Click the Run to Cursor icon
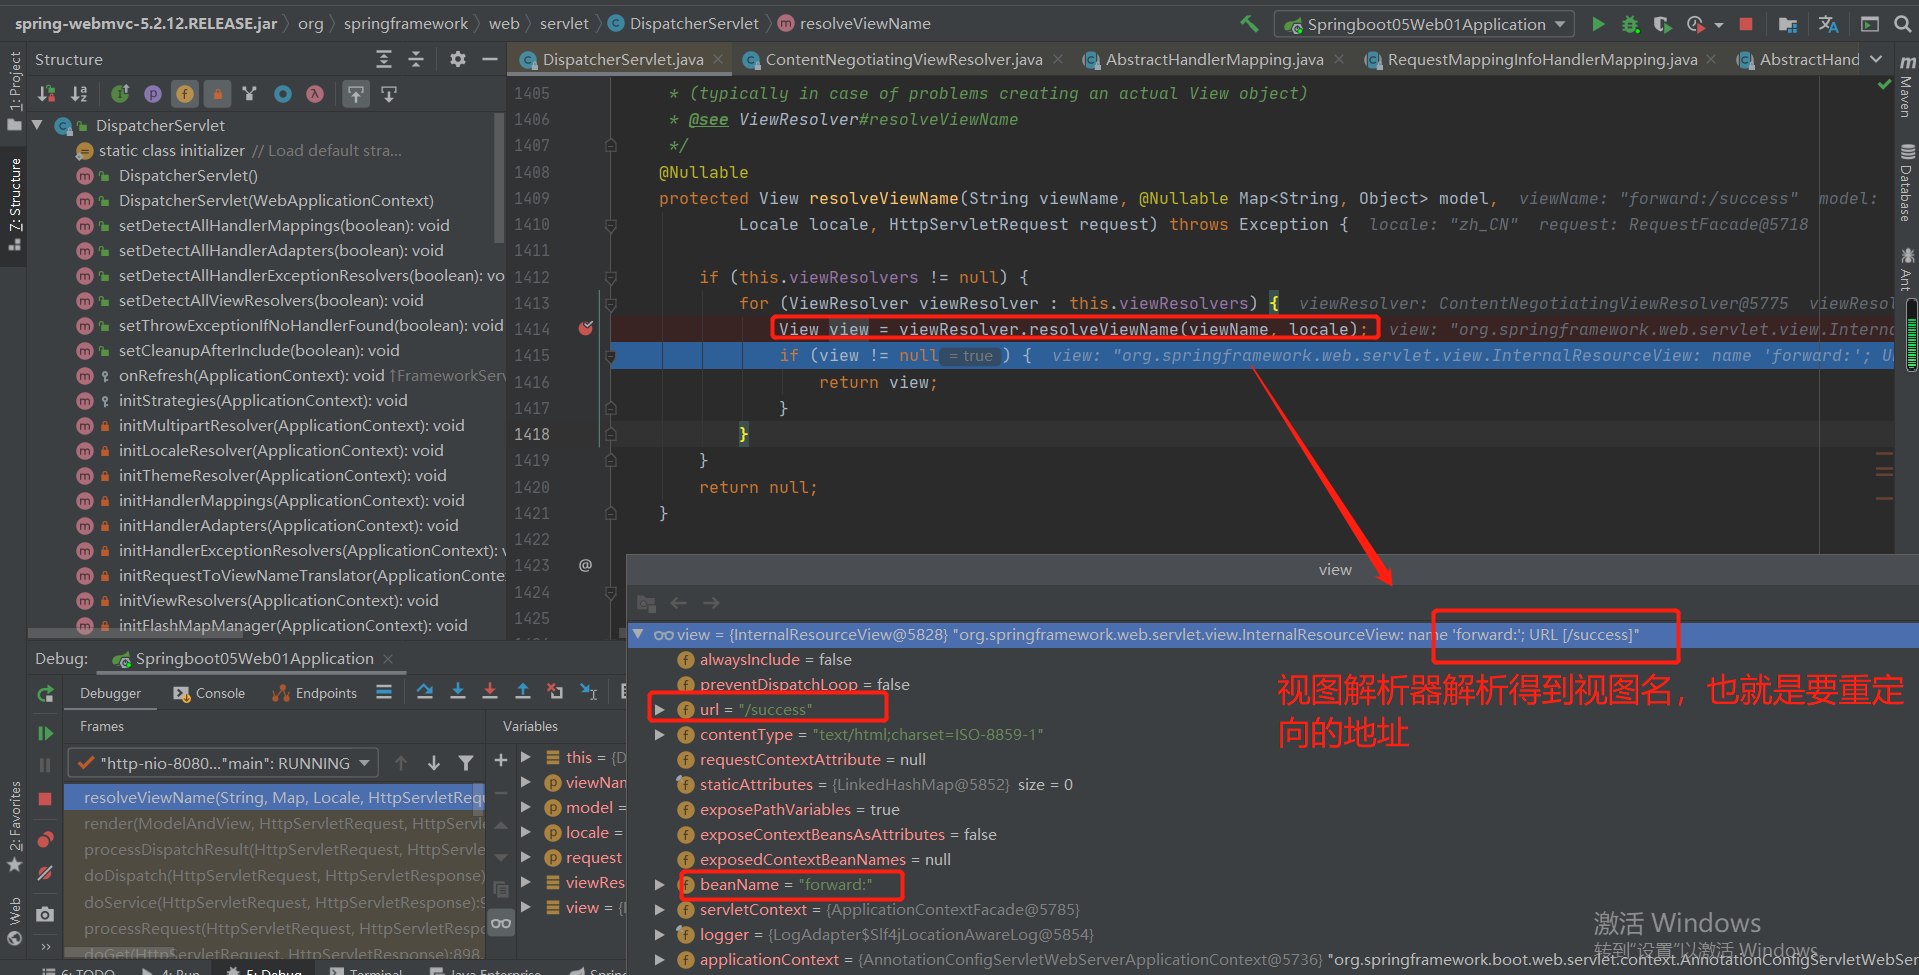 tap(589, 692)
